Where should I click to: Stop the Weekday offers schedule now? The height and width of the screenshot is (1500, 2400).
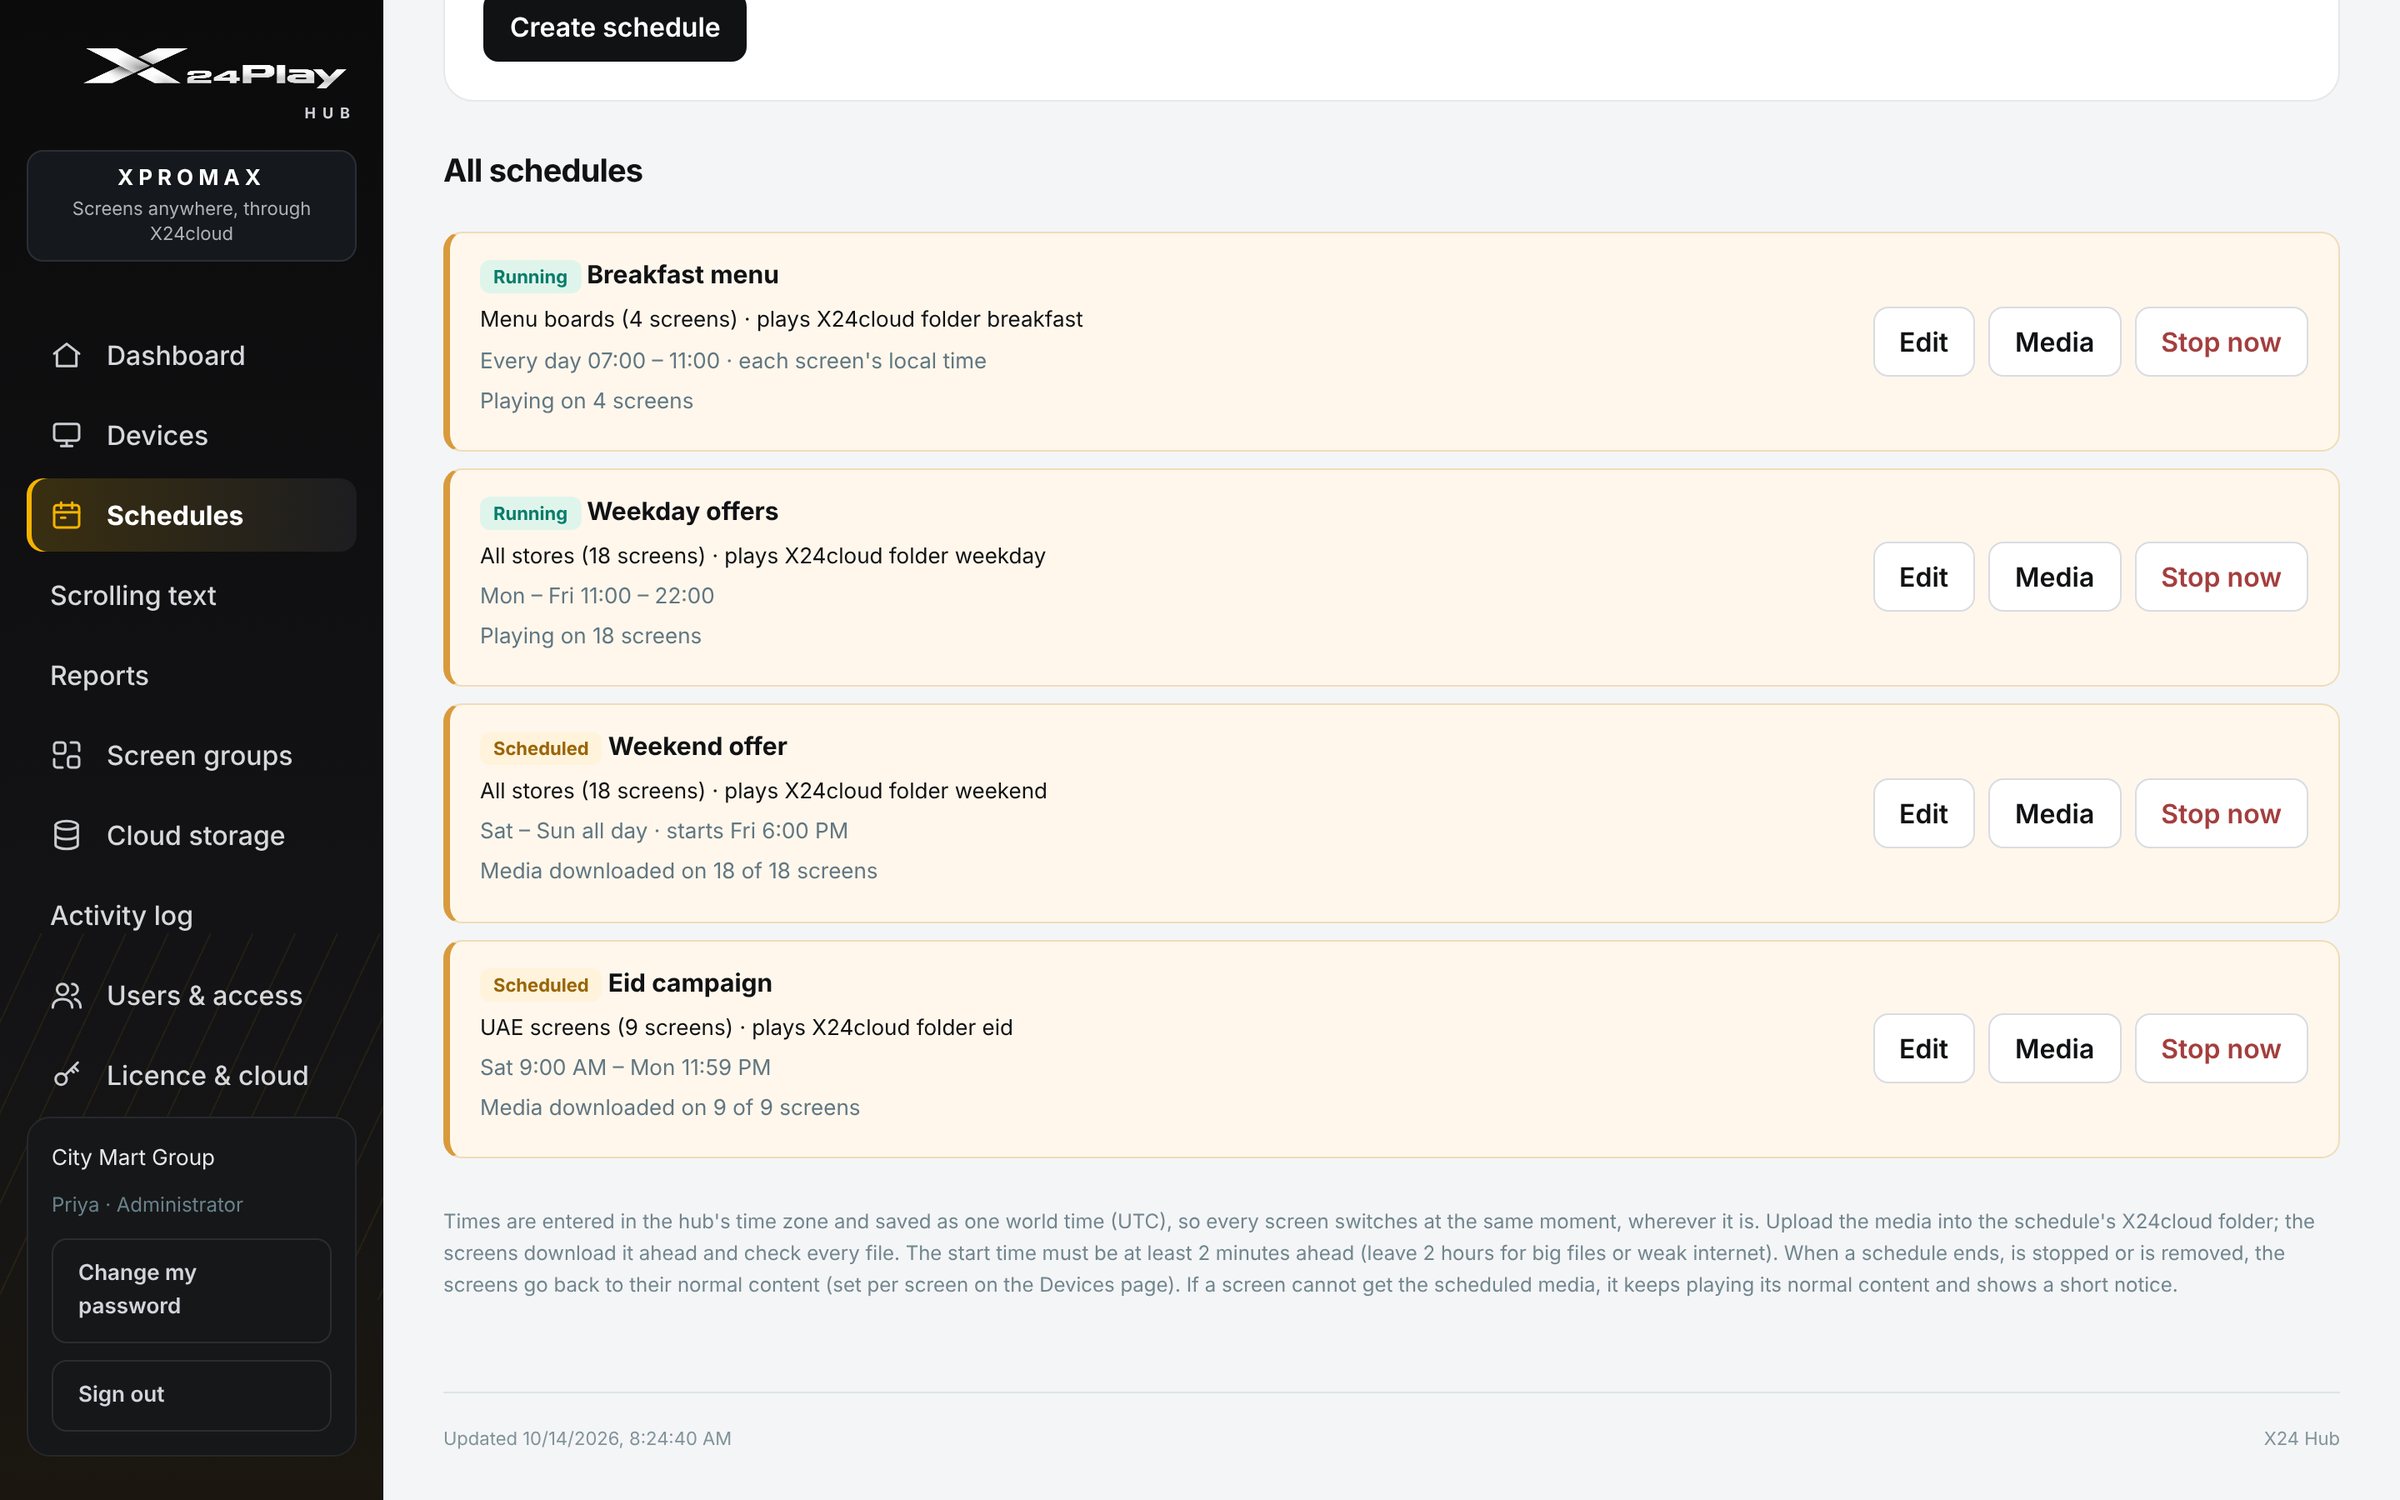pos(2221,577)
